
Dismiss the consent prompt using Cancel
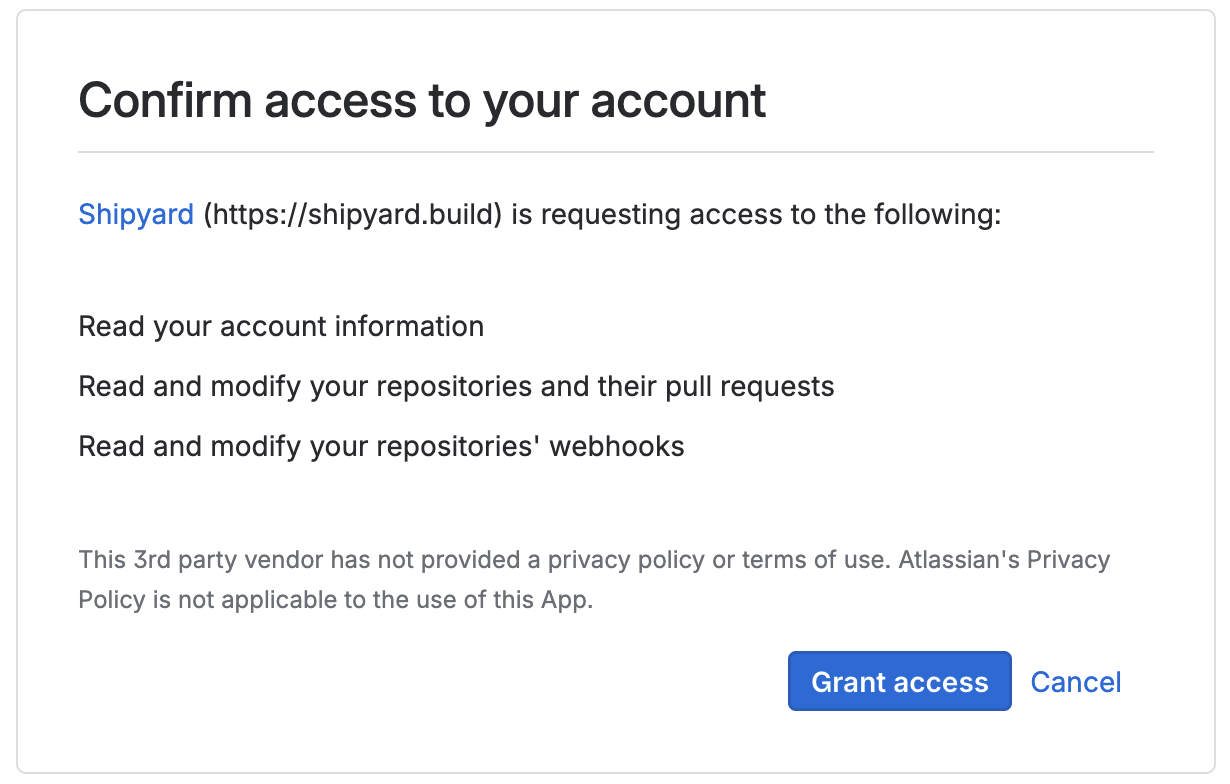point(1075,681)
